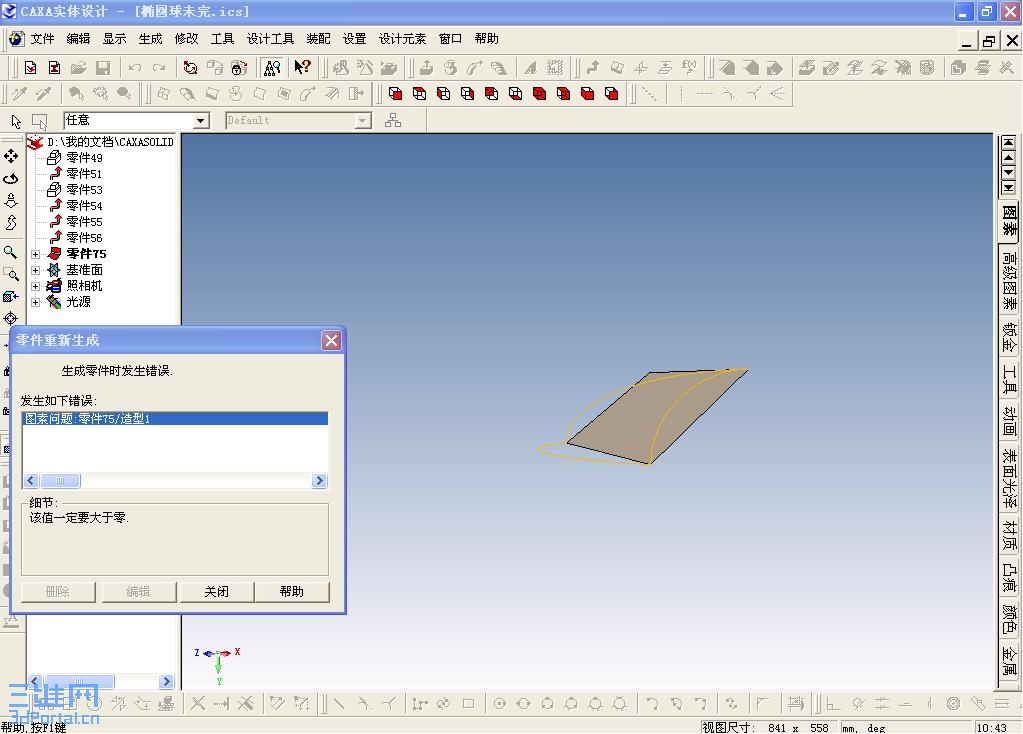Click the 删除 button in the dialog
Viewport: 1023px width, 734px height.
click(58, 592)
